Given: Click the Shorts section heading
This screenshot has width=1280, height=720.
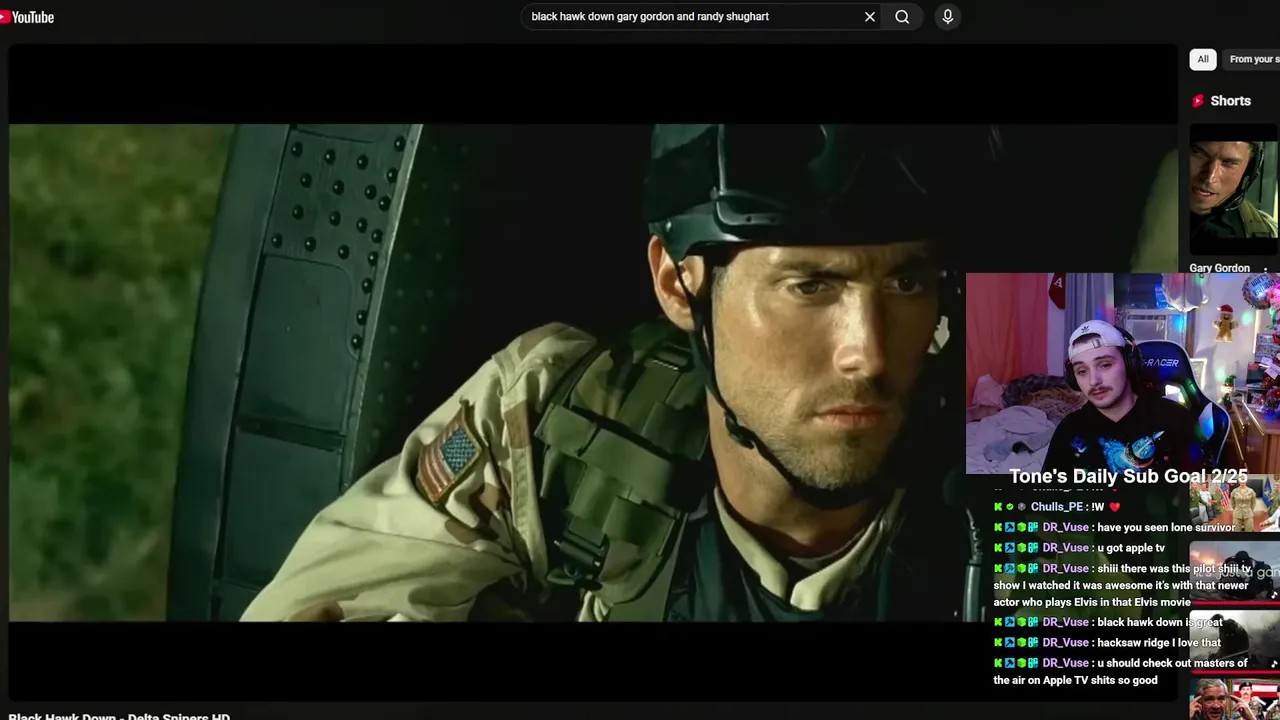Looking at the screenshot, I should point(1230,101).
